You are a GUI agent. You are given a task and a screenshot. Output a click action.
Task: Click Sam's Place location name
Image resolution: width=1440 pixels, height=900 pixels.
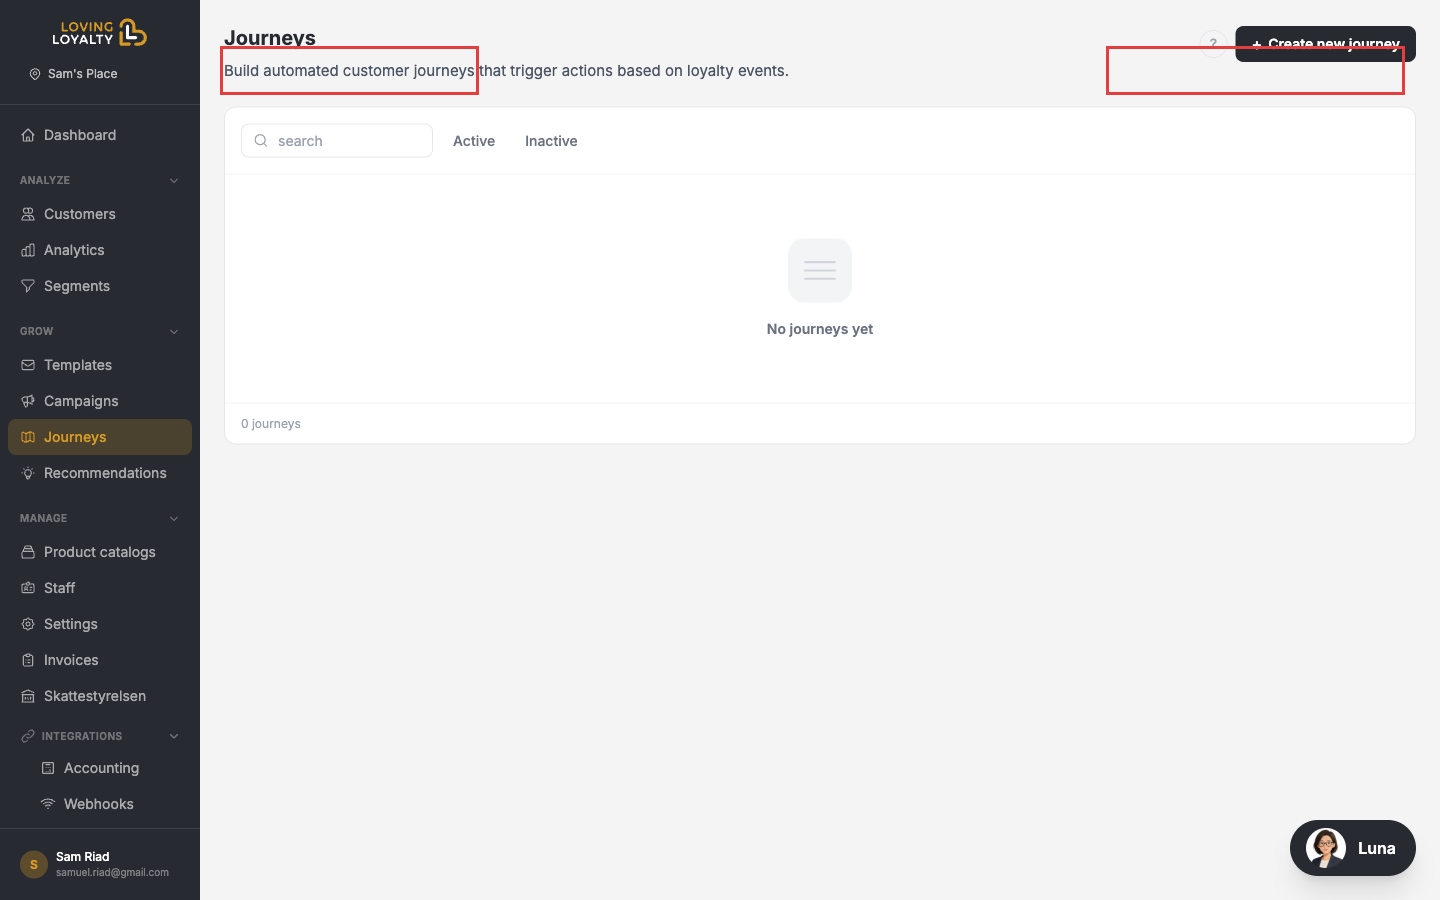pos(82,74)
